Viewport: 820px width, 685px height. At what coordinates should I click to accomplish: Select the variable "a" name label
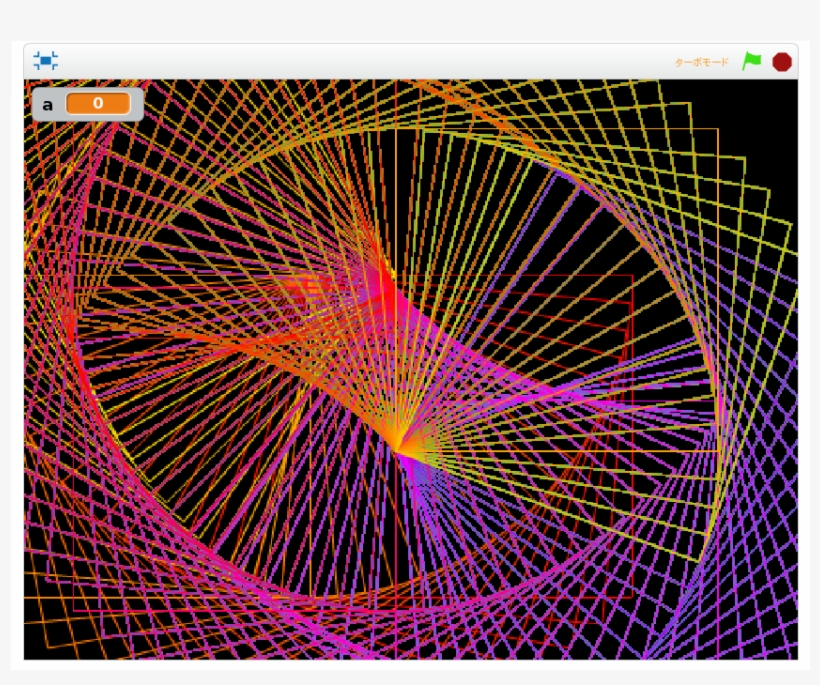pos(47,104)
